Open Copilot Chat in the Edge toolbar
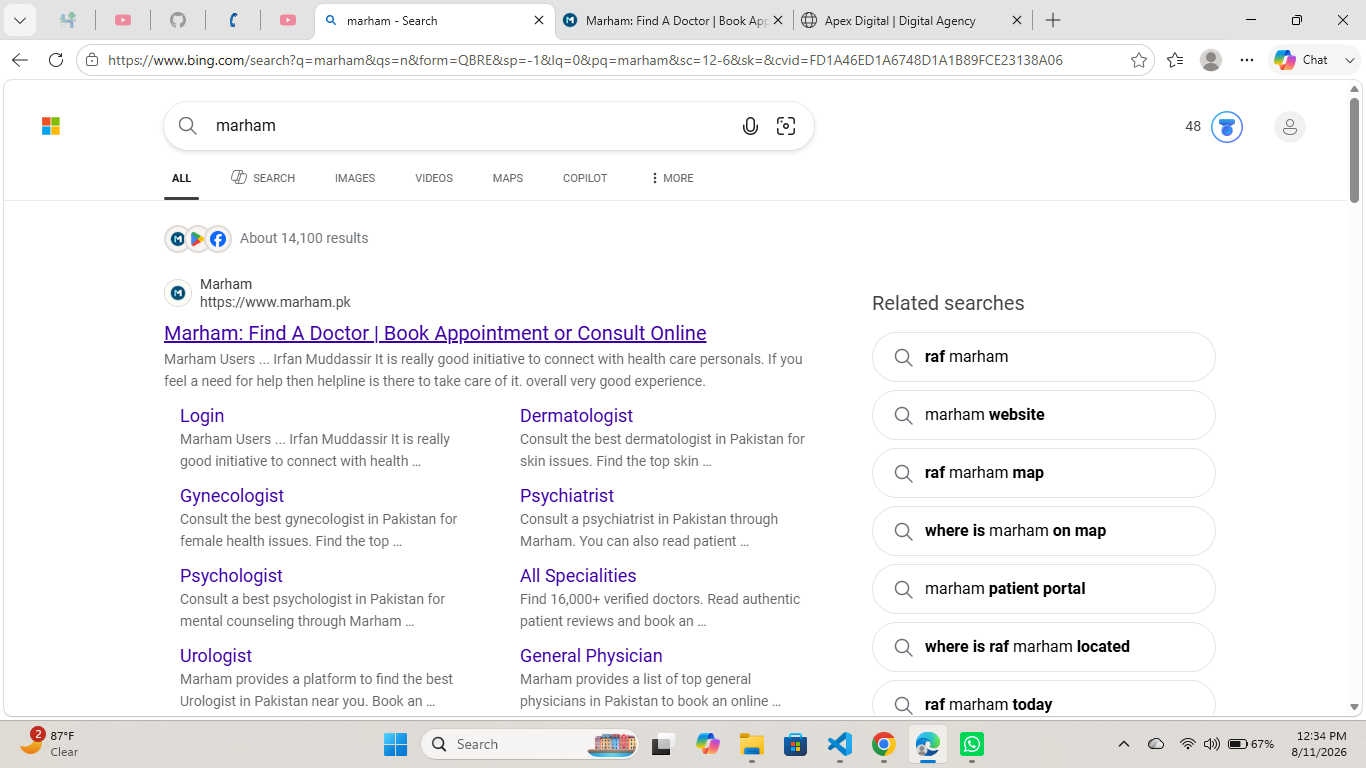The width and height of the screenshot is (1366, 768). coord(1301,60)
